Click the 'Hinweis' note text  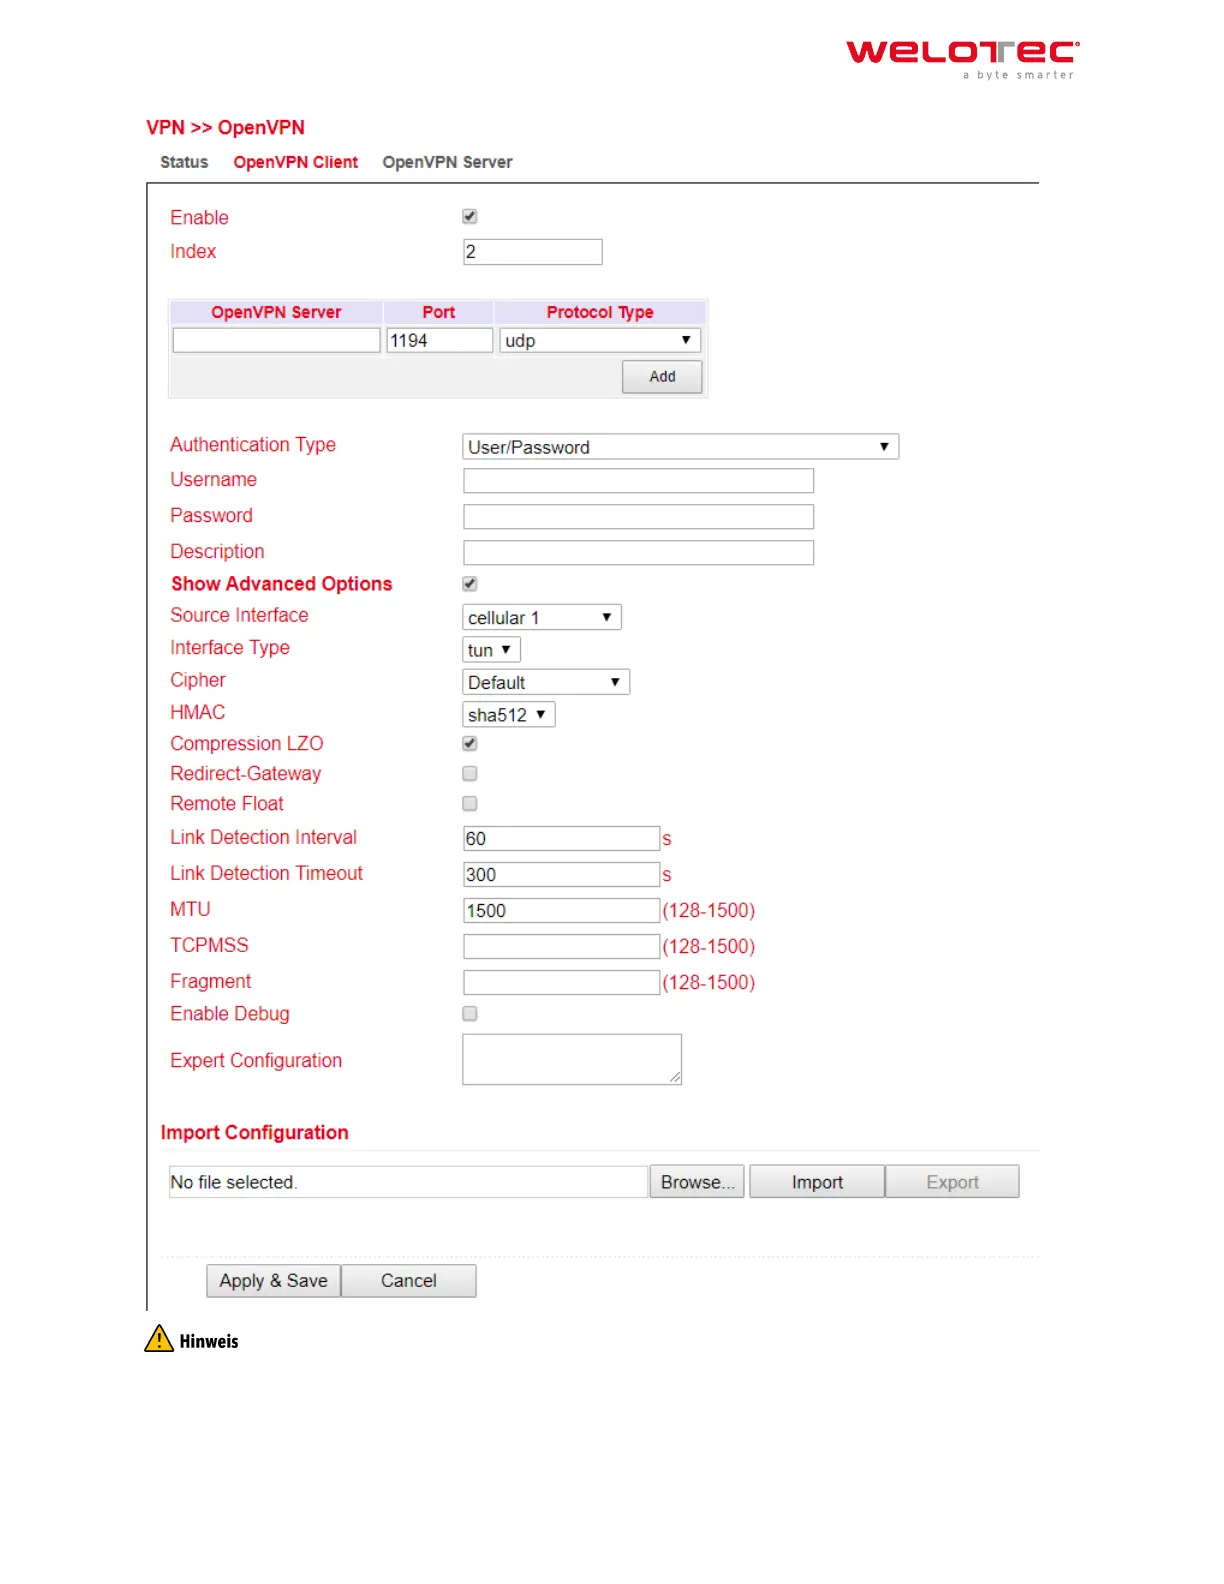(x=209, y=1342)
